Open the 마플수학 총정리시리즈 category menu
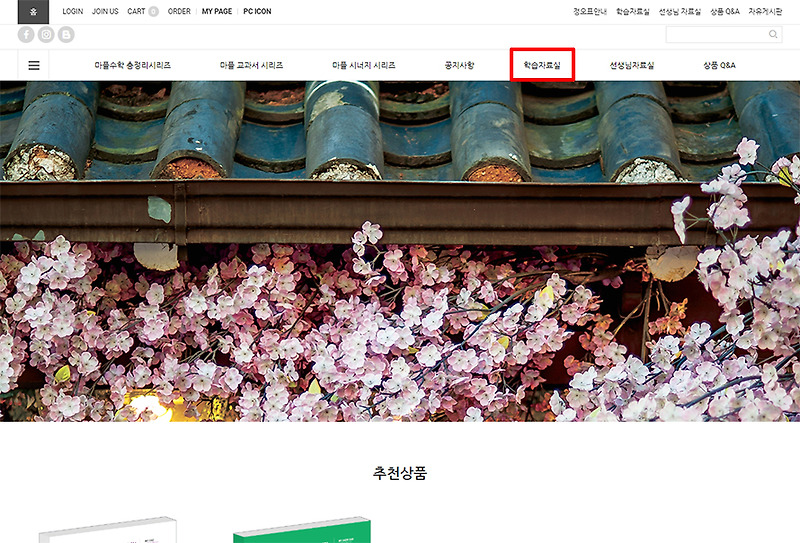This screenshot has width=800, height=543. [x=133, y=65]
